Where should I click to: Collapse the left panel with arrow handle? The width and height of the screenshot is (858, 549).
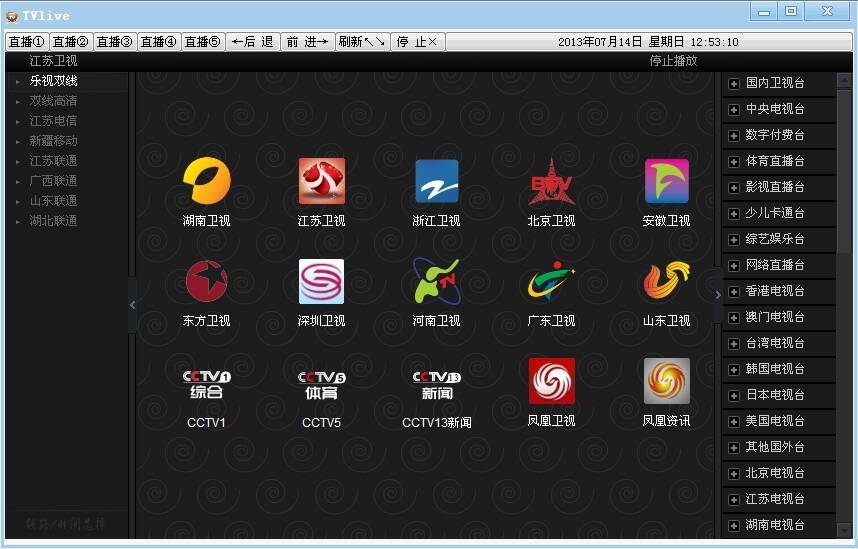coord(132,305)
